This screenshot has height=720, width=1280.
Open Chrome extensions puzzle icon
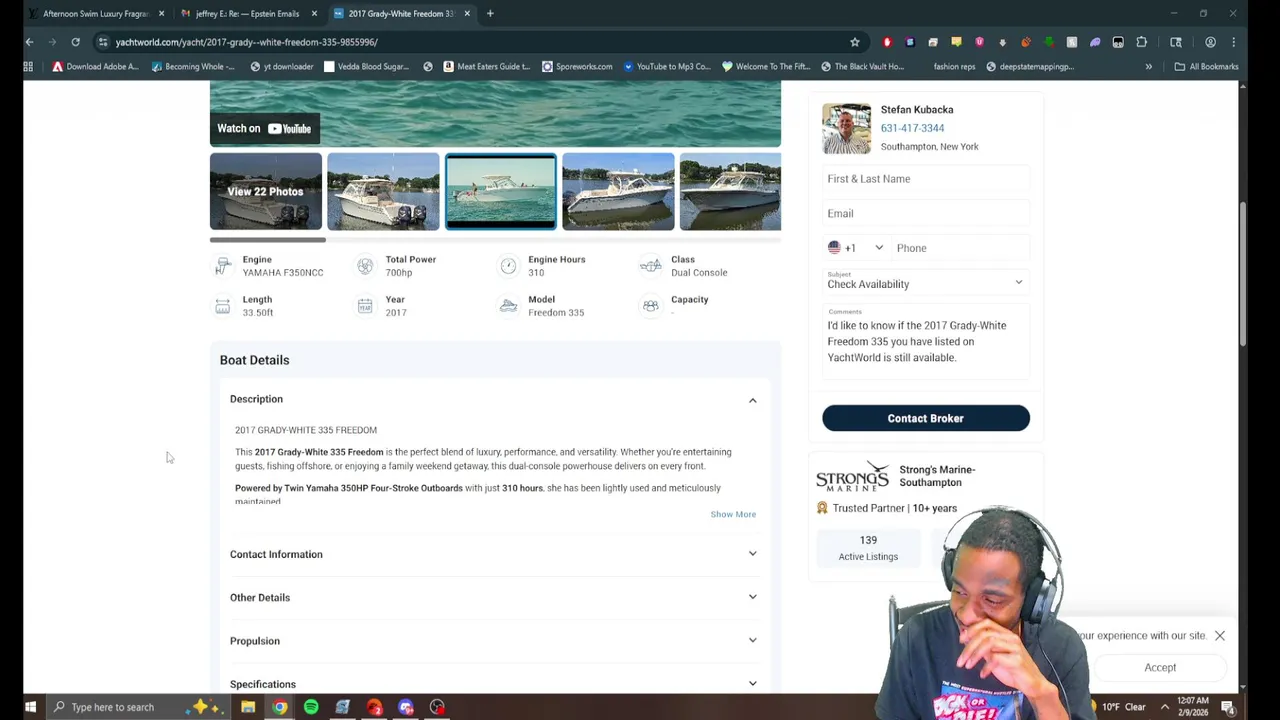tap(1142, 42)
